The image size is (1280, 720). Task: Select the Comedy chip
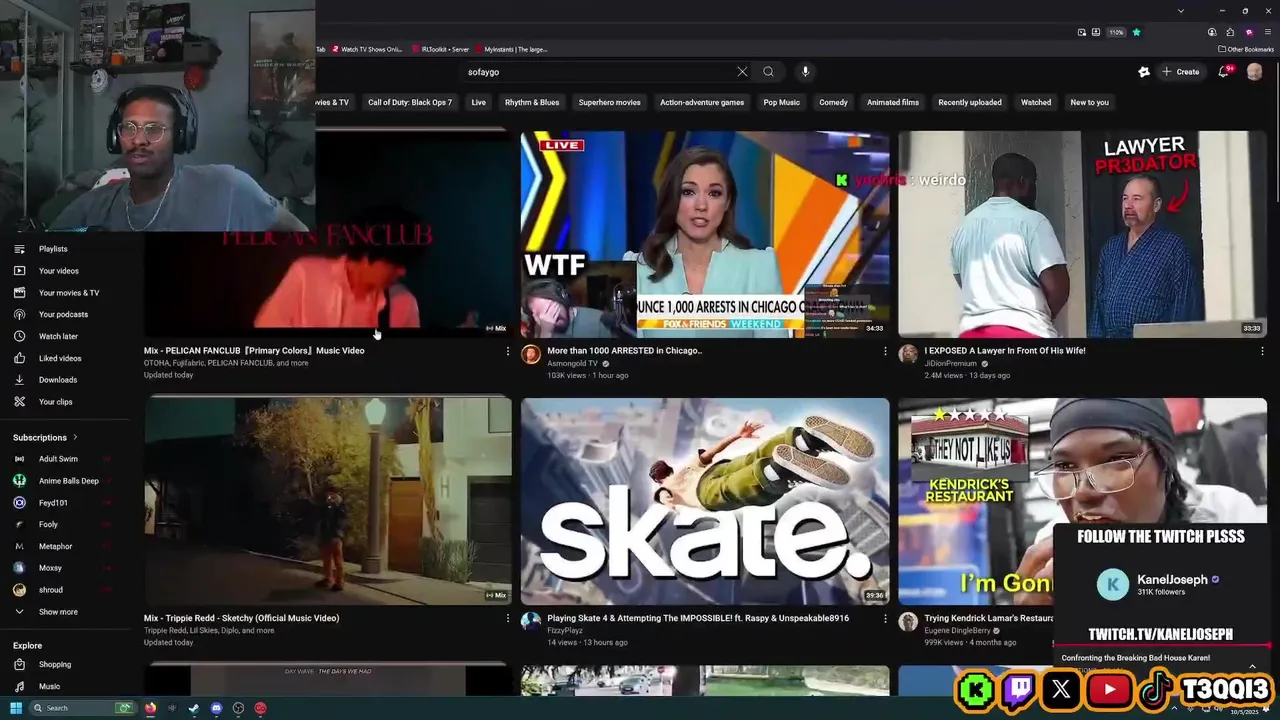pos(833,102)
